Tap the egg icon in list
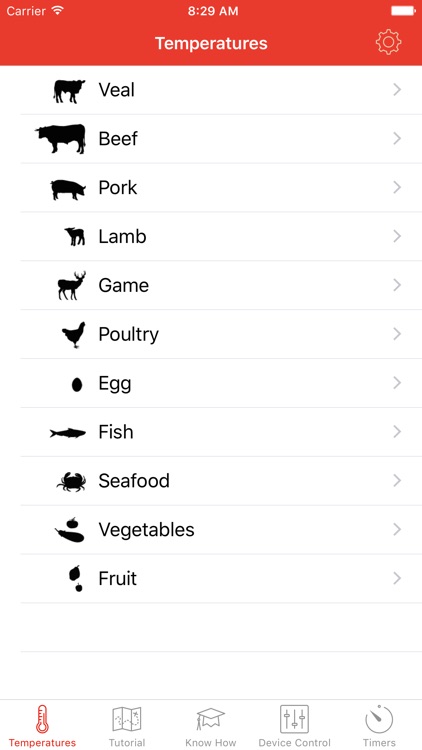Image resolution: width=422 pixels, height=750 pixels. 77,385
